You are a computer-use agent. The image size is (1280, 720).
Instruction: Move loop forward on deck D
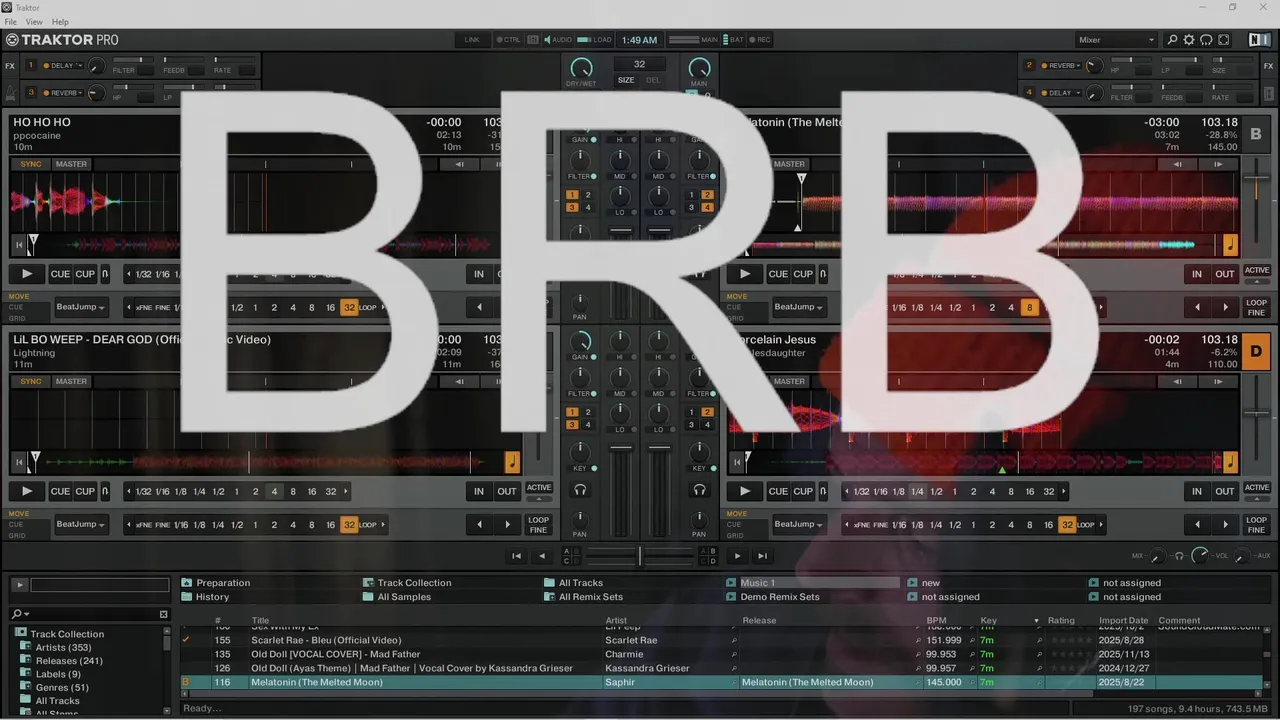tap(1225, 524)
